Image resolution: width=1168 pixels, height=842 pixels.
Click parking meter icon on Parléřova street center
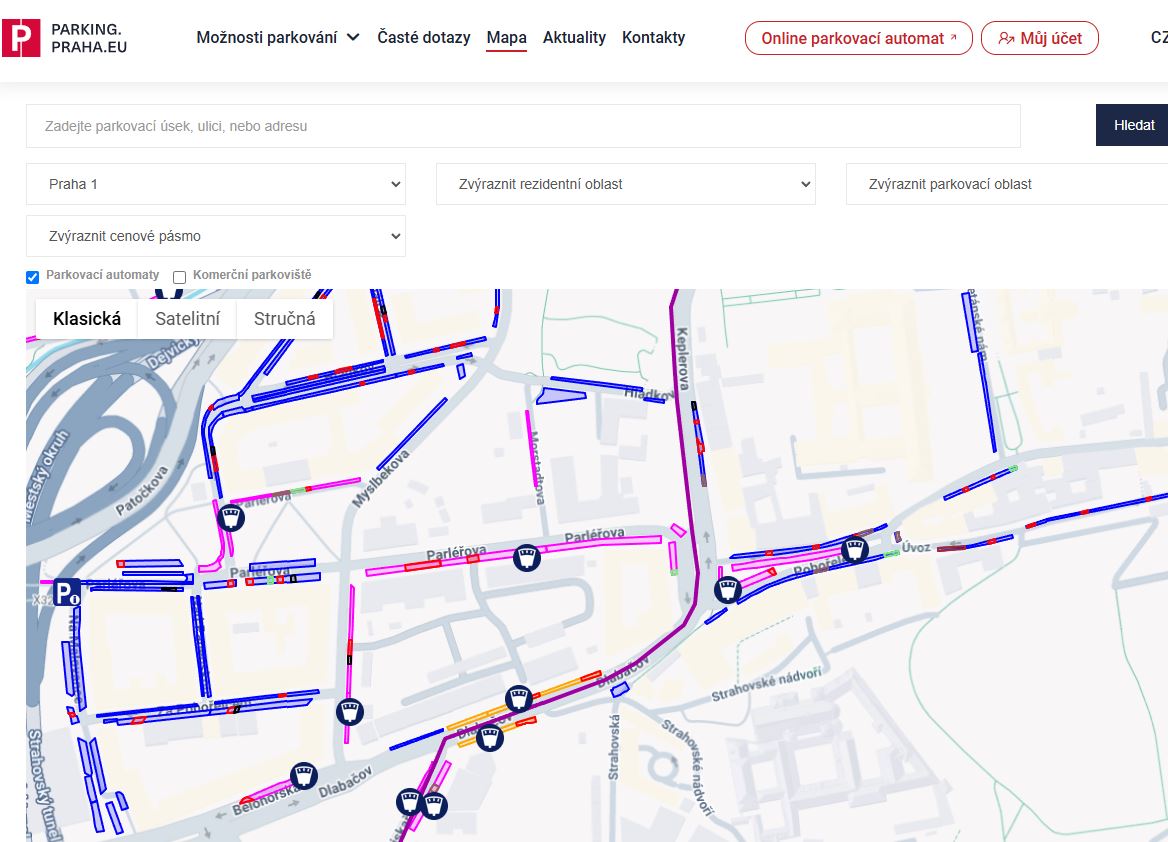pyautogui.click(x=527, y=558)
